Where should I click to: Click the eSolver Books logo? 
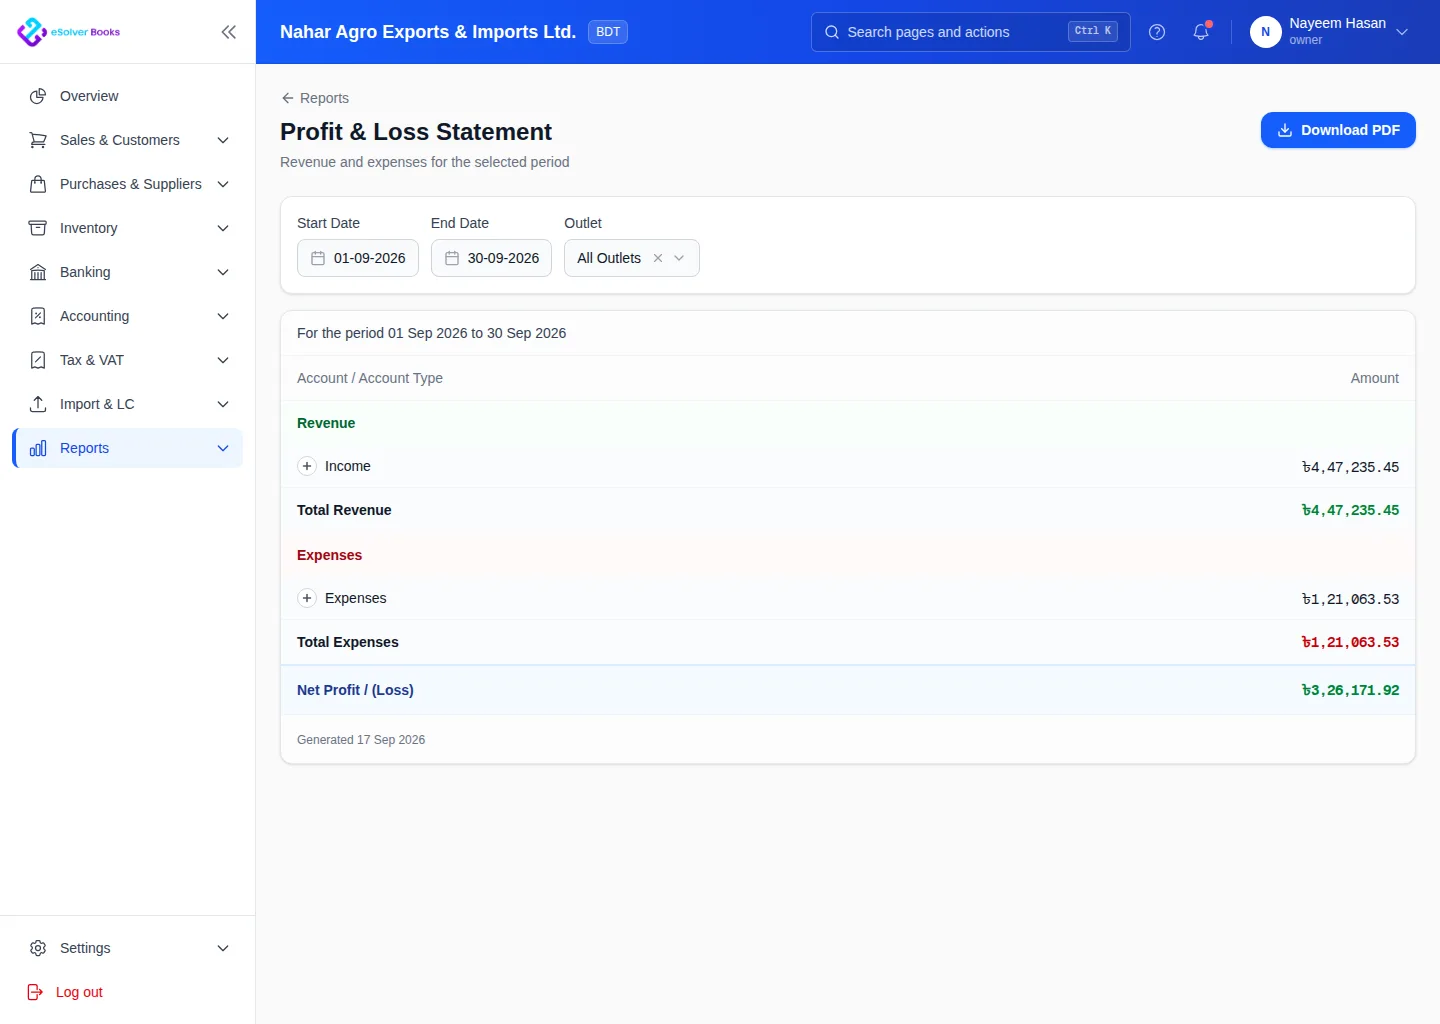(x=68, y=32)
